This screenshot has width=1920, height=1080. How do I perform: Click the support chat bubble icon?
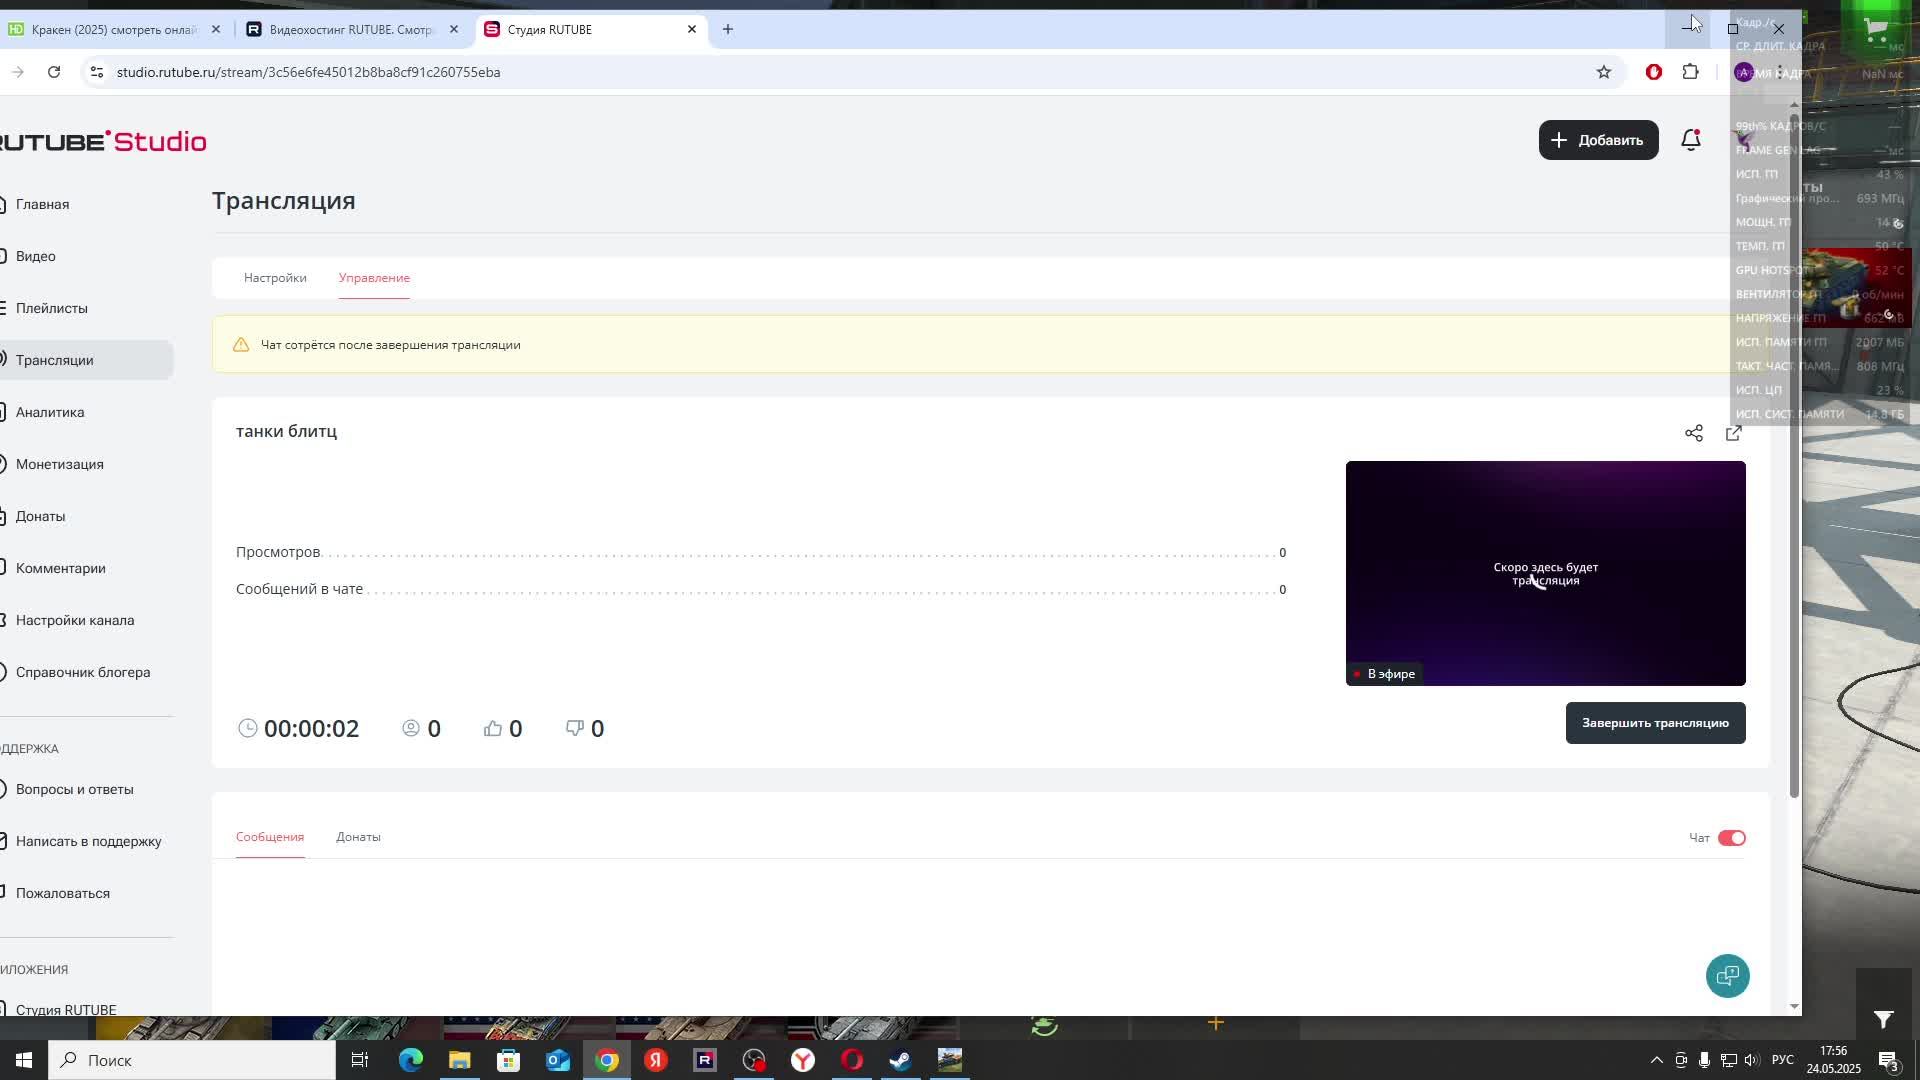[x=1727, y=976]
